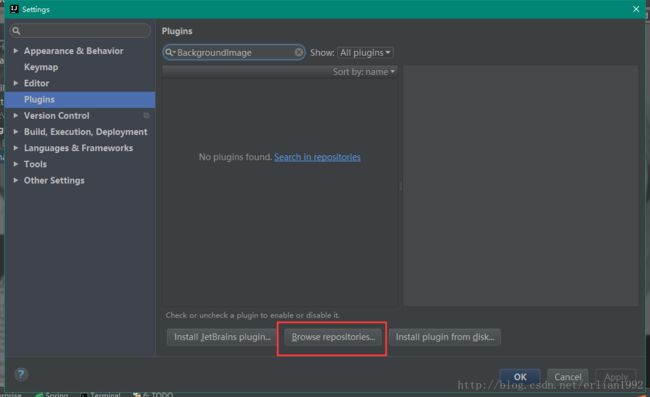650x397 pixels.
Task: Click 'Check or uncheck a plugin' hint text
Action: pos(252,315)
